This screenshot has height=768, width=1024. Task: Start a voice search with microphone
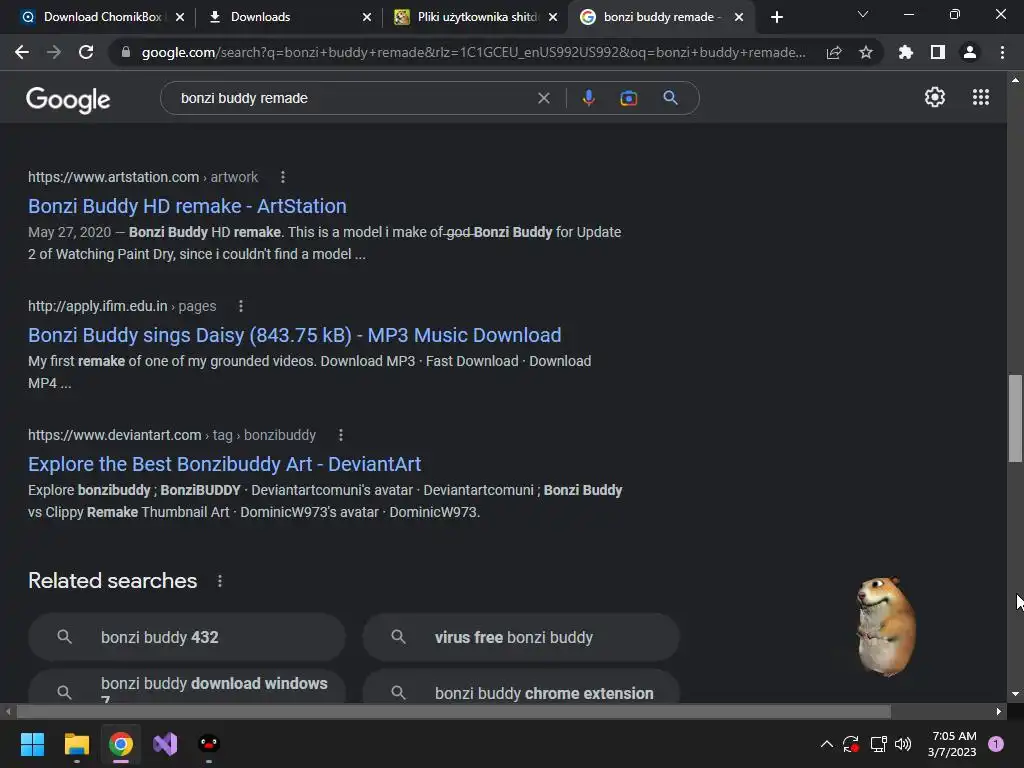[588, 98]
